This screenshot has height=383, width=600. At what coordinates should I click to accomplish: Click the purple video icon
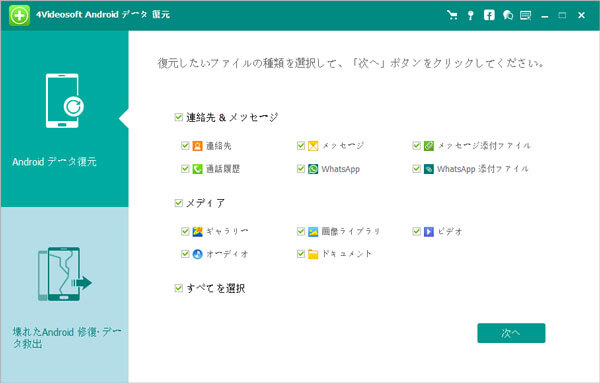click(429, 231)
